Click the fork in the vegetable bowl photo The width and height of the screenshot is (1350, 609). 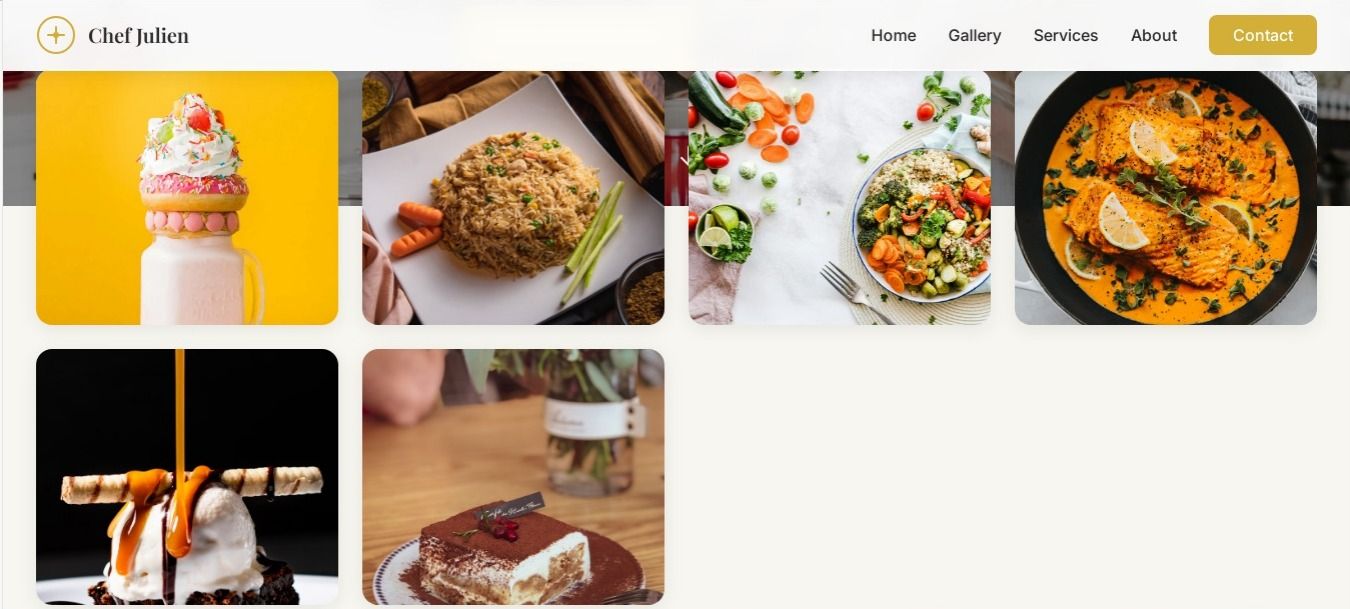click(855, 292)
